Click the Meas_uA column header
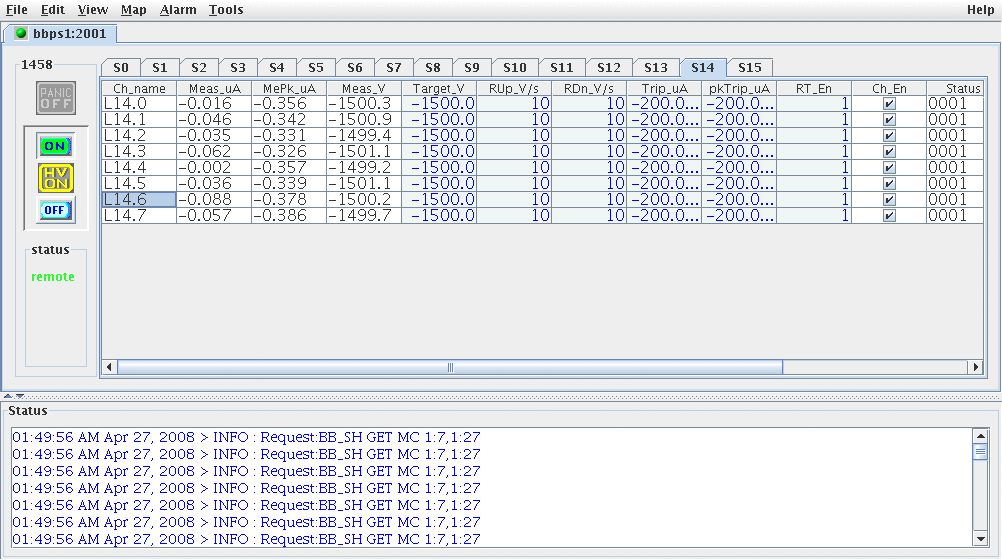Viewport: 1002px width, 560px height. click(x=214, y=88)
